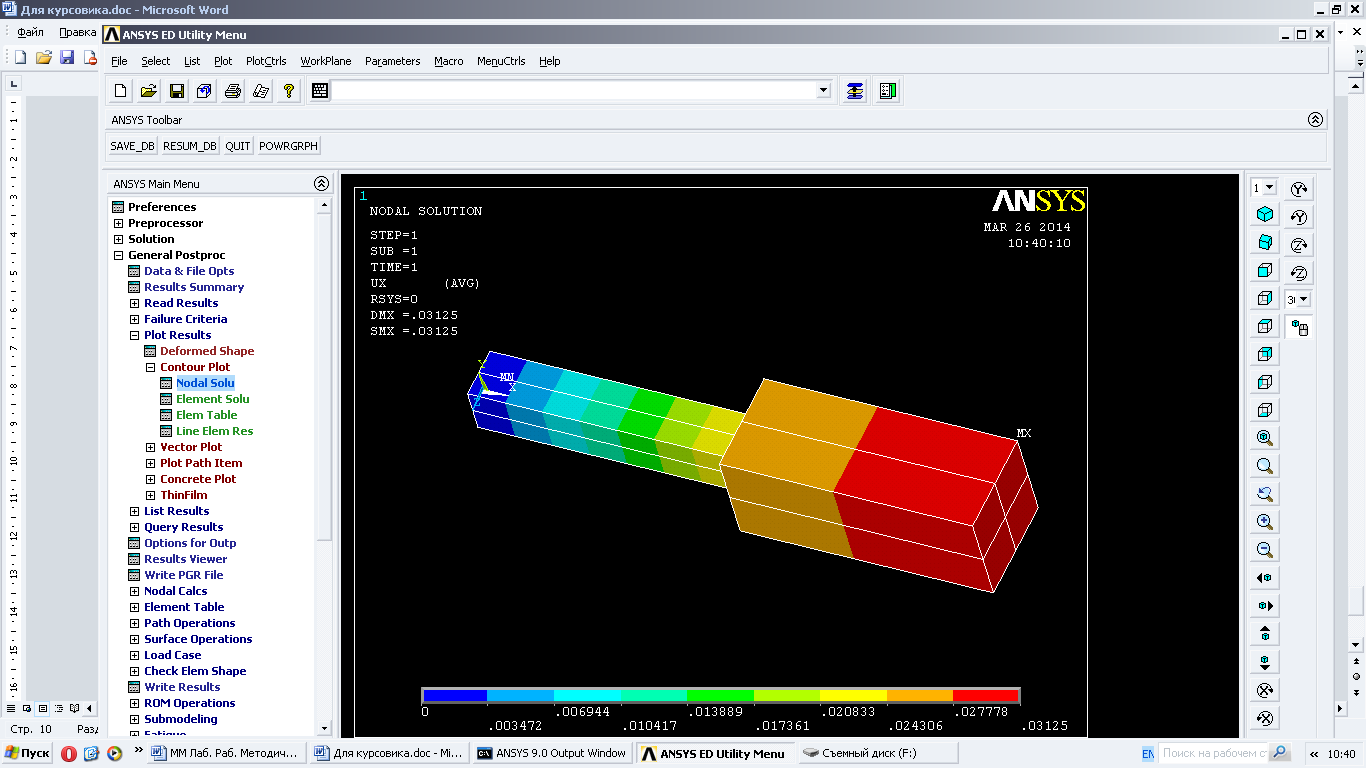Screen dimensions: 1366x768
Task: Open the Пуск start menu
Action: click(27, 753)
